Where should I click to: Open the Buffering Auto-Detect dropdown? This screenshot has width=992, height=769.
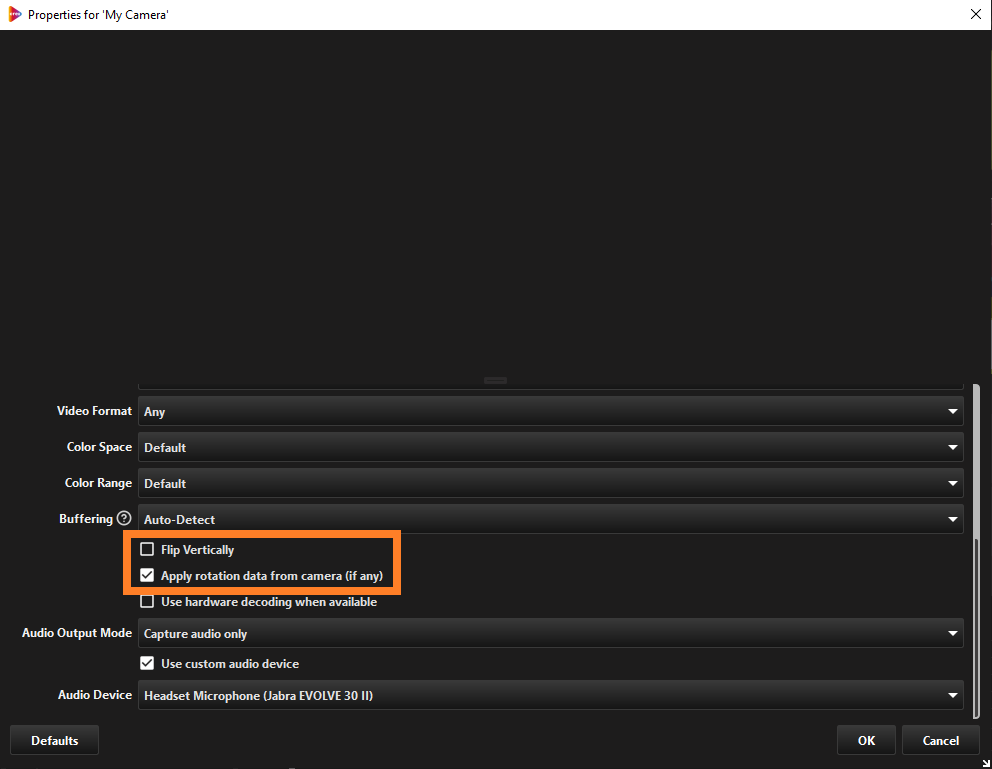point(550,519)
